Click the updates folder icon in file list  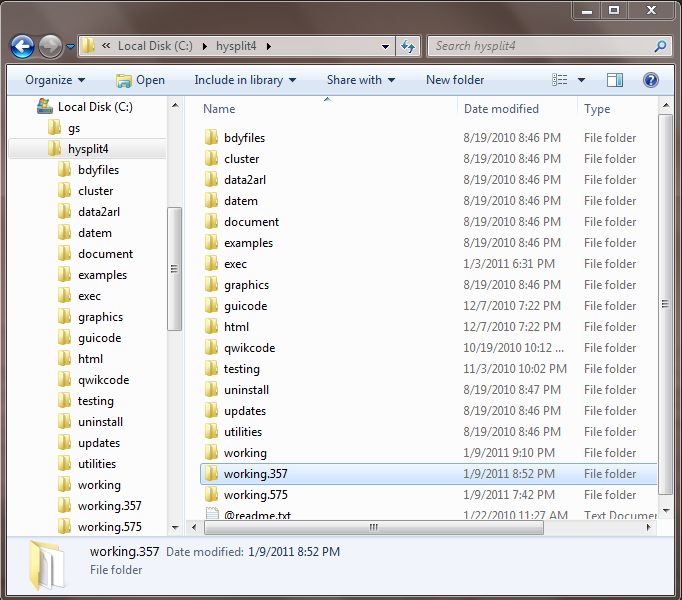tap(211, 410)
